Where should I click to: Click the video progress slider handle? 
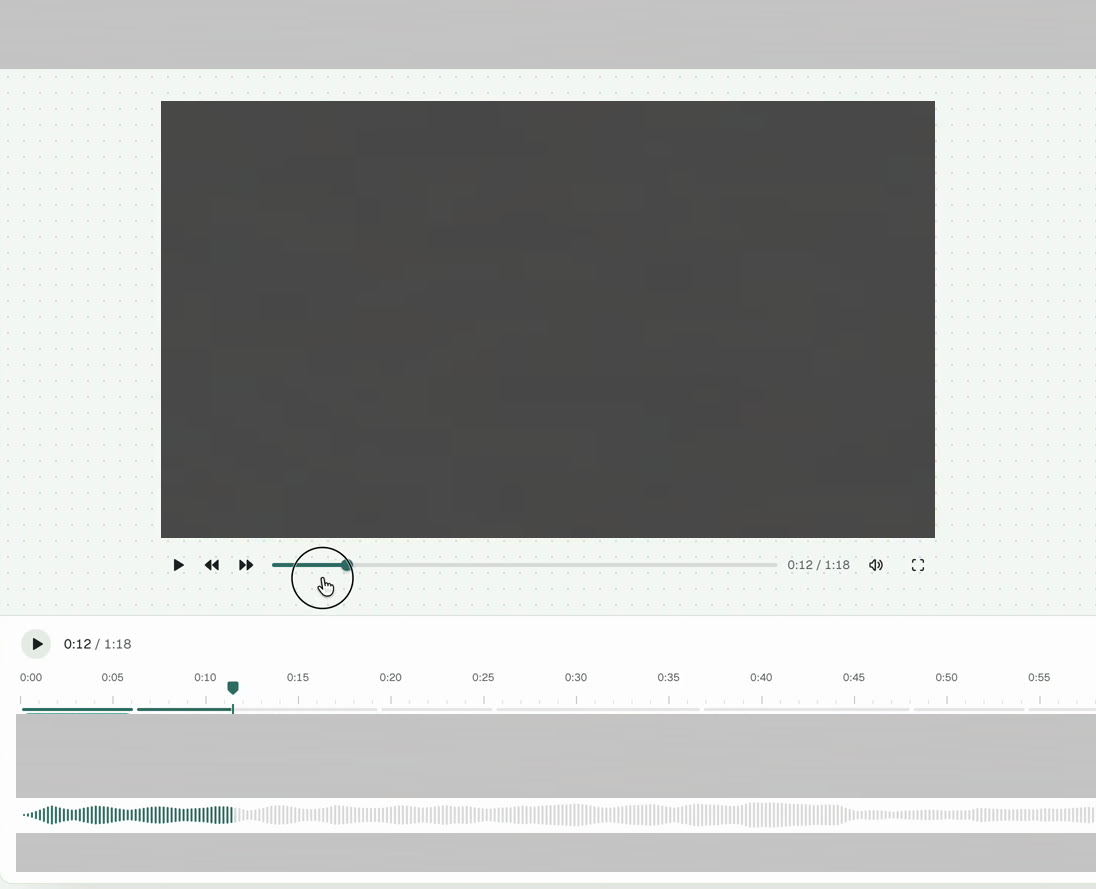coord(347,565)
